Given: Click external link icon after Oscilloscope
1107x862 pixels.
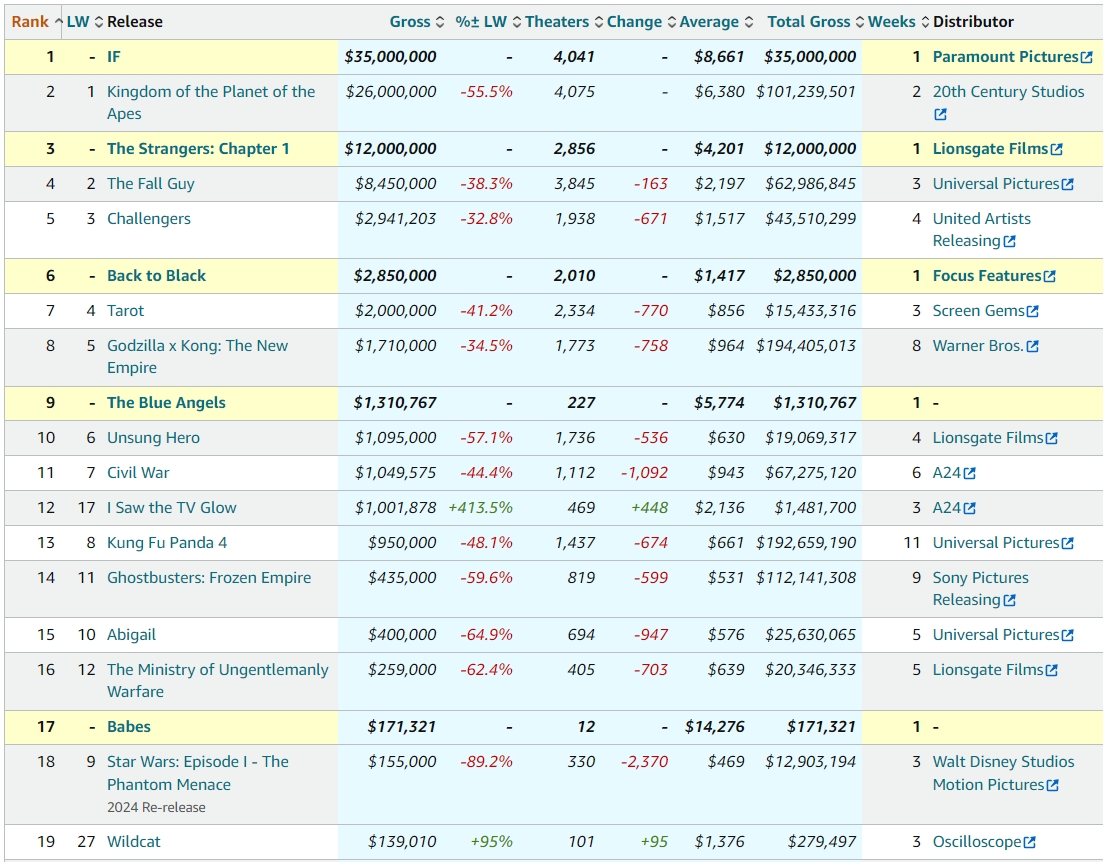Looking at the screenshot, I should point(1029,842).
